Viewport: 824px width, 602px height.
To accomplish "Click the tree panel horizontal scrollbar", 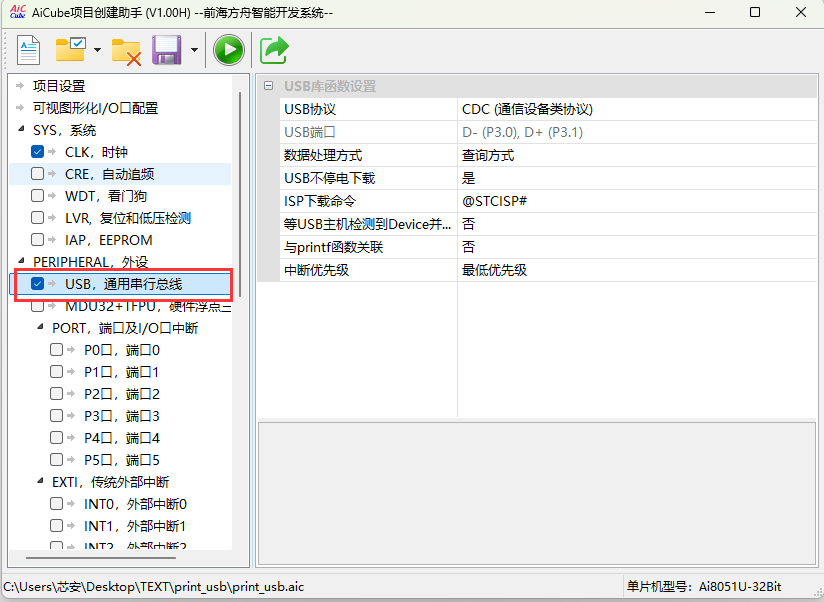I will point(100,558).
